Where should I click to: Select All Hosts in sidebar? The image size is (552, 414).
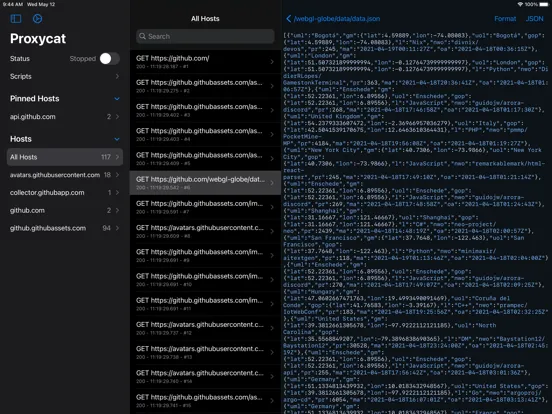(x=65, y=157)
